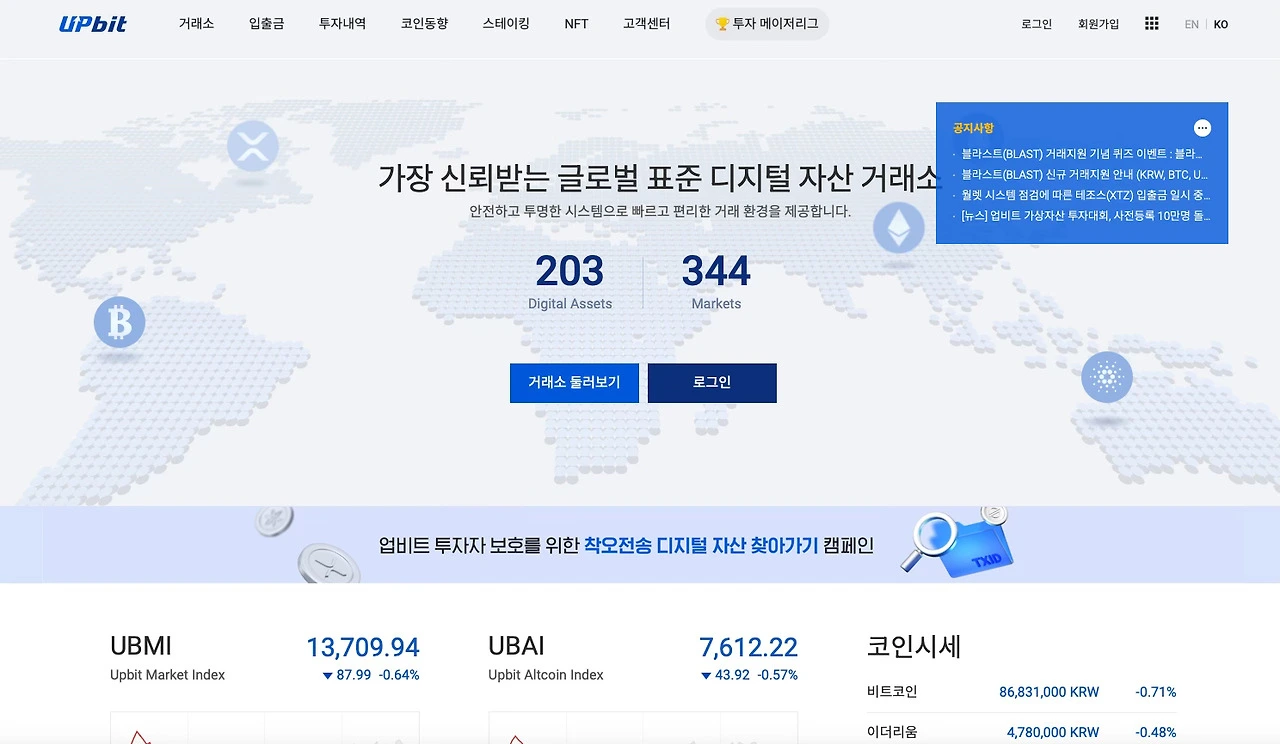This screenshot has height=744, width=1280.
Task: Switch language to KO
Action: click(x=1221, y=24)
